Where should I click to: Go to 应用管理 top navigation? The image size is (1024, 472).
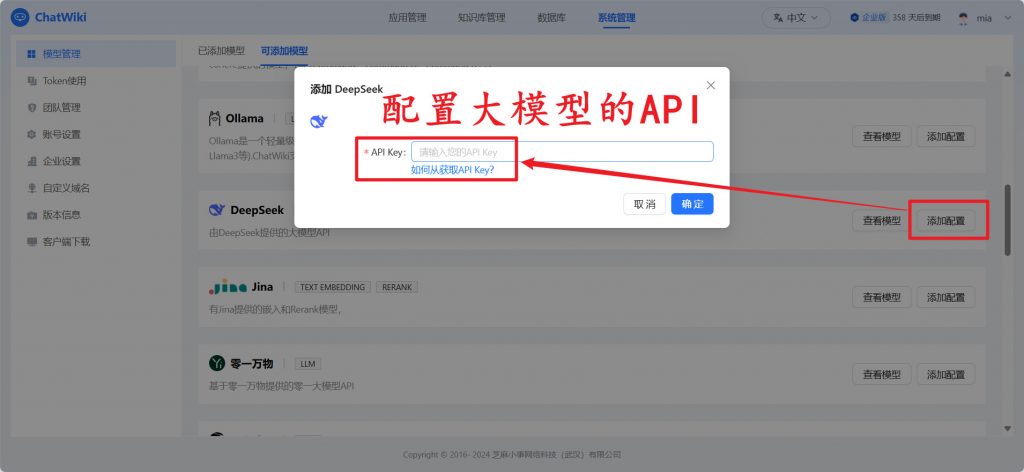coord(407,18)
